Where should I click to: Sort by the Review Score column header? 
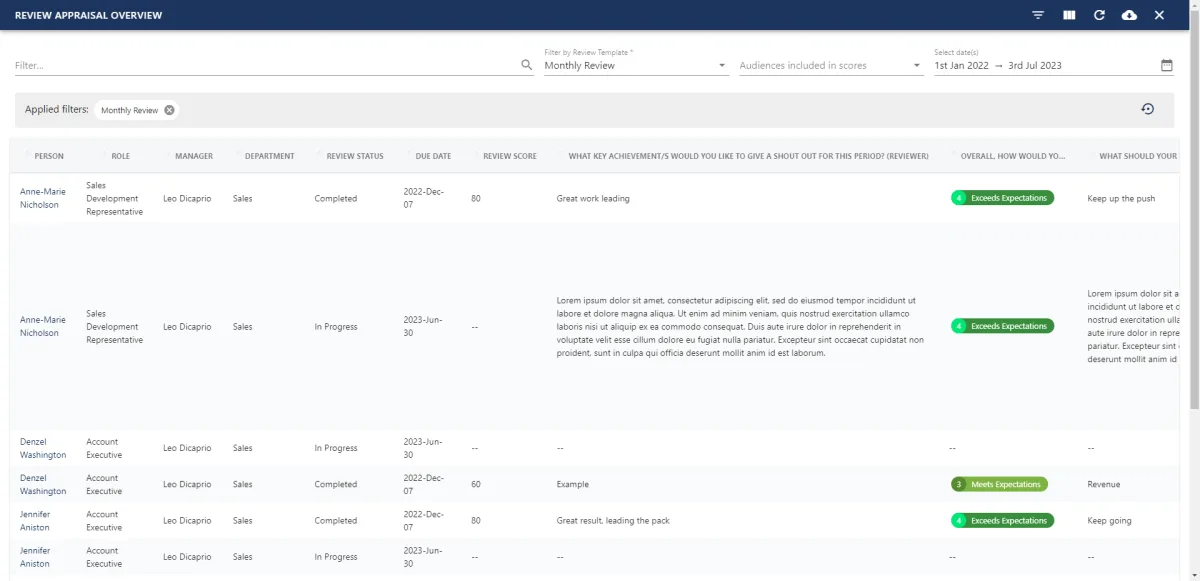point(509,156)
